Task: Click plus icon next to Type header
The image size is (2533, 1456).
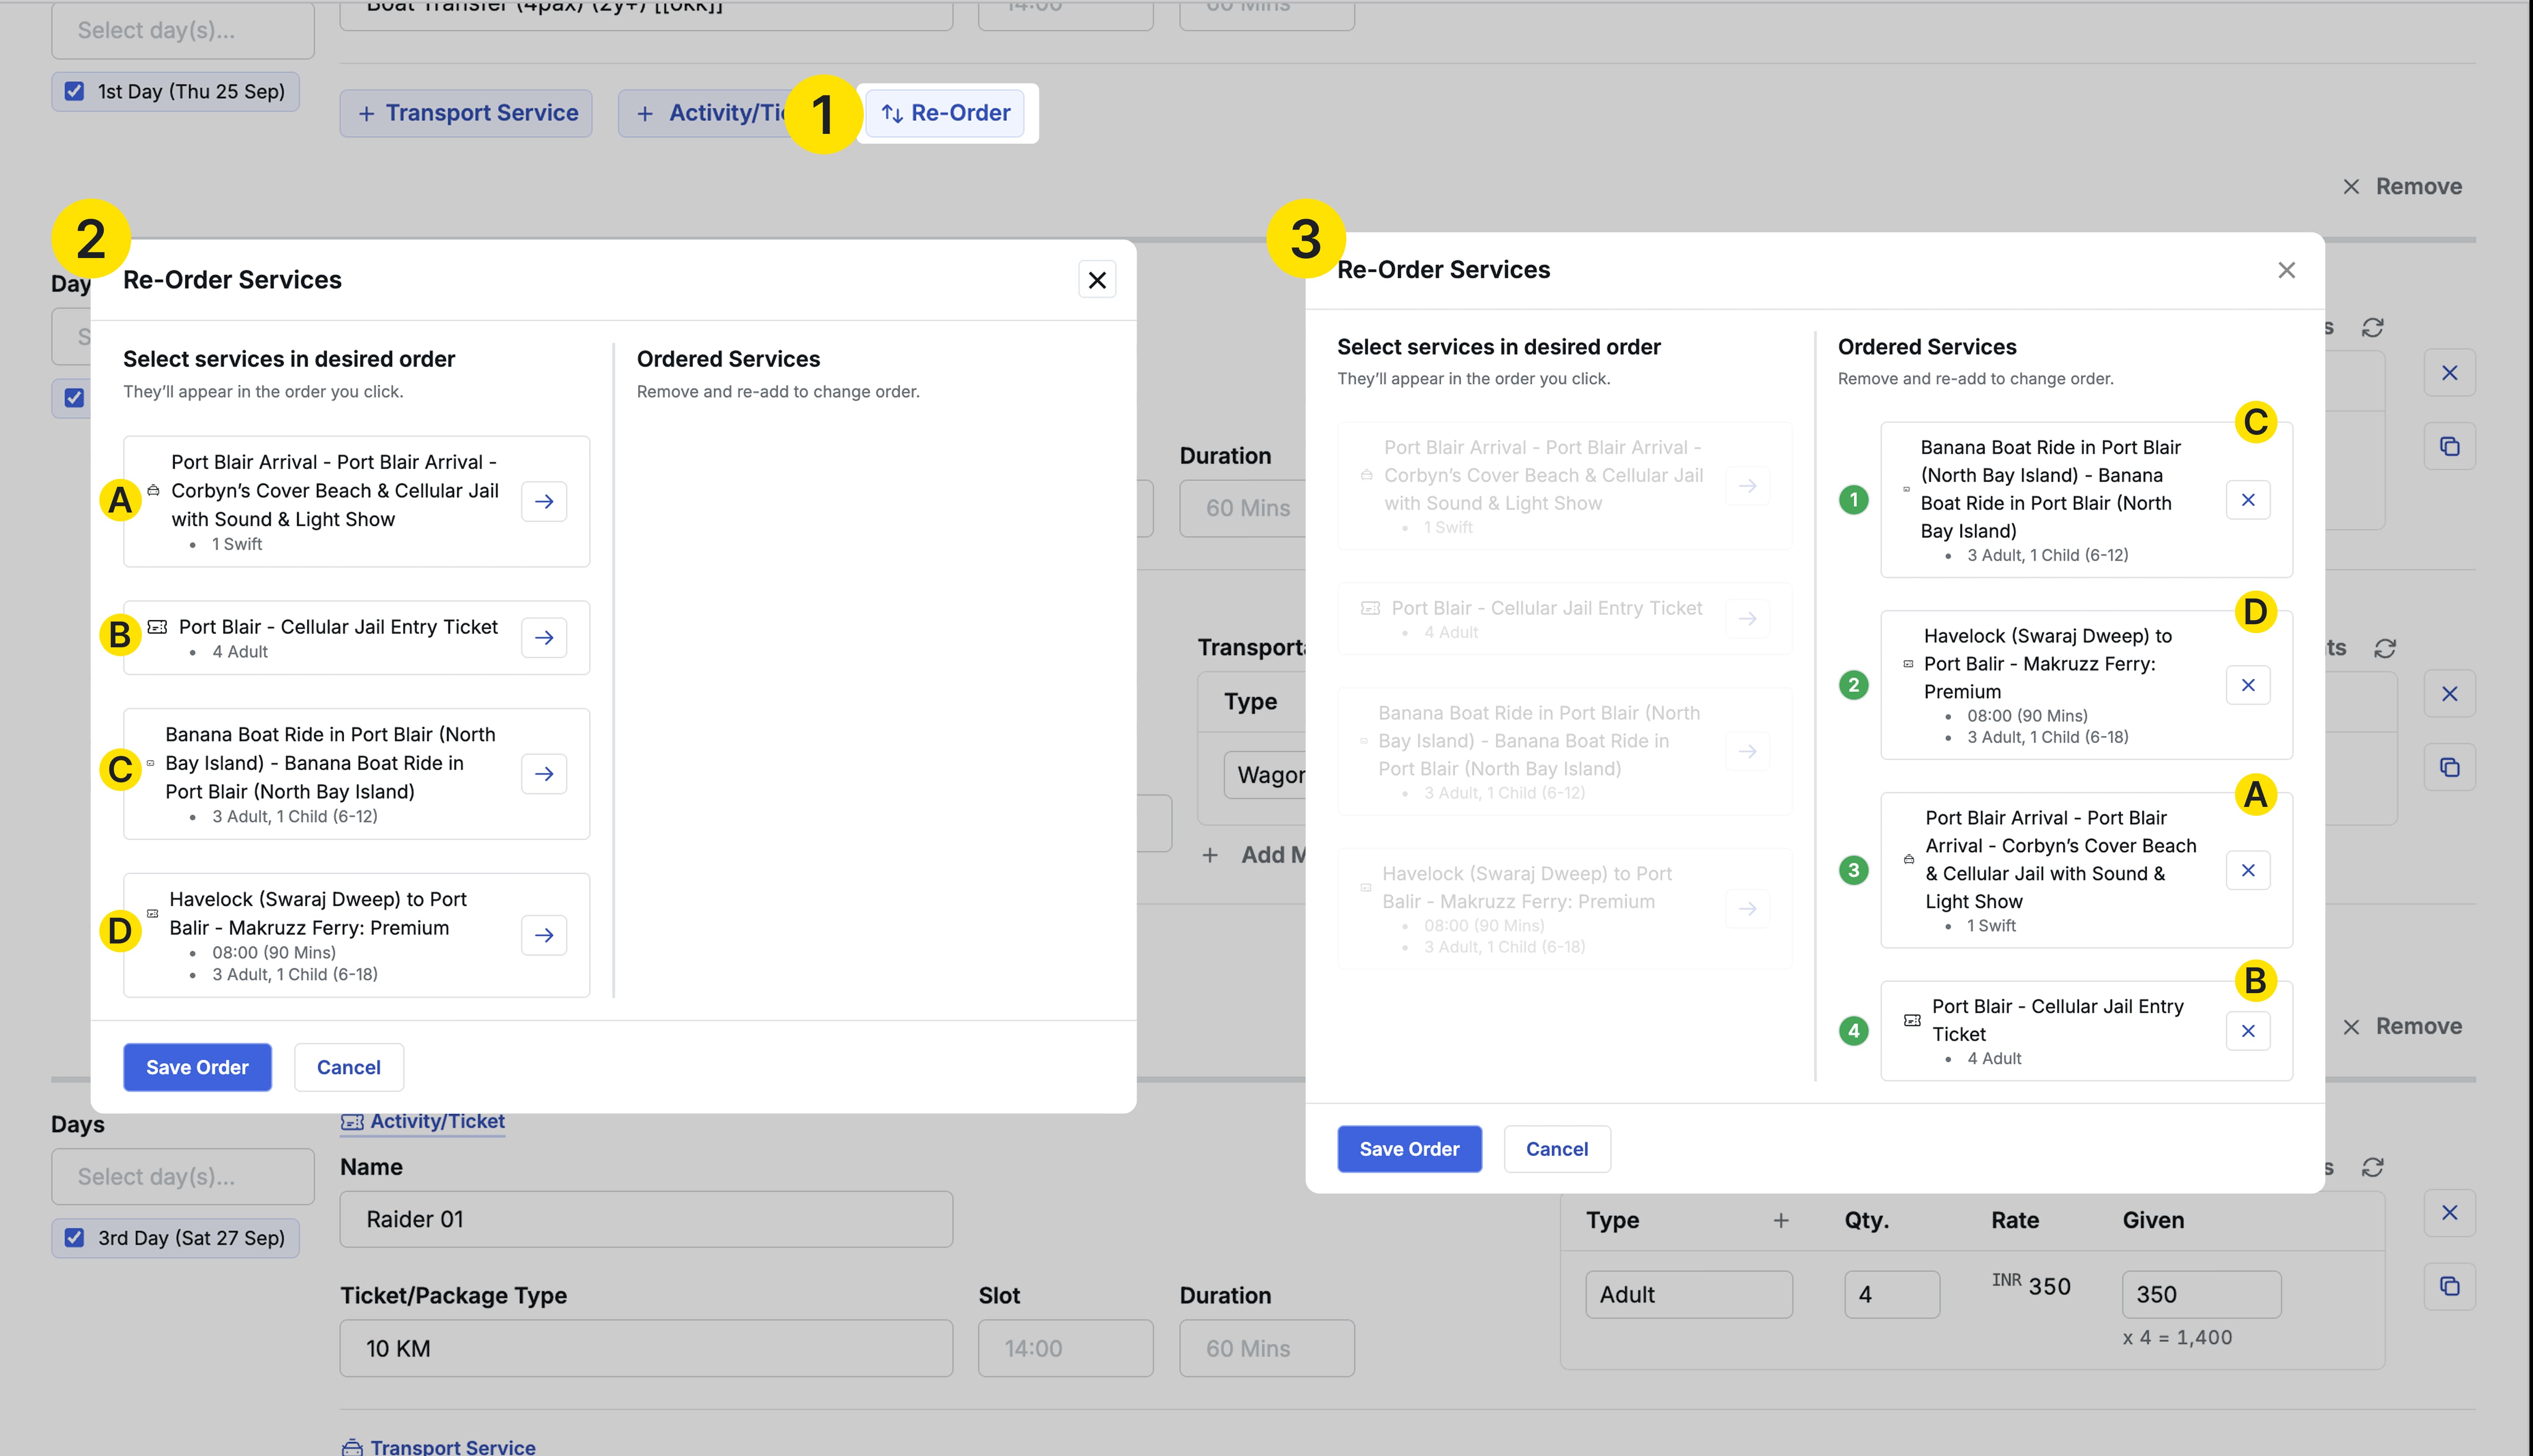Action: point(1780,1220)
